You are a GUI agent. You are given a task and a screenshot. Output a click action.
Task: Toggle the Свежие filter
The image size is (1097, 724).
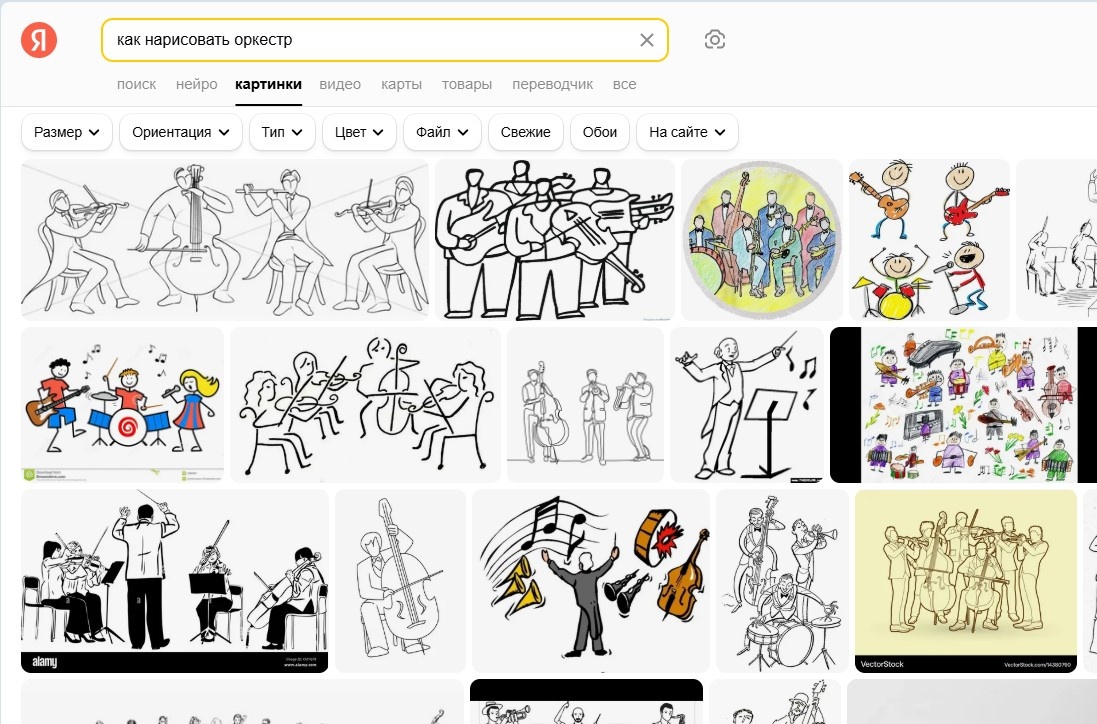pyautogui.click(x=525, y=132)
